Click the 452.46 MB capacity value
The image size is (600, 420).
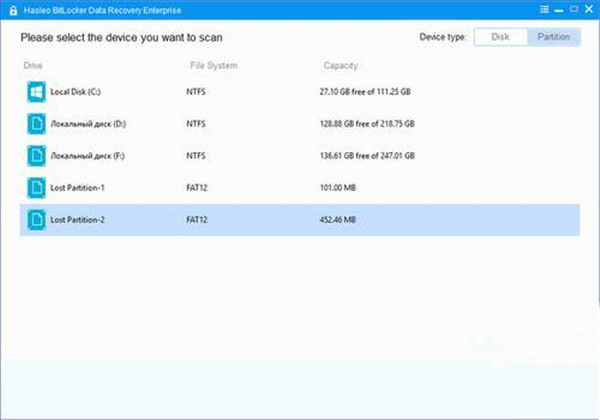pyautogui.click(x=338, y=220)
